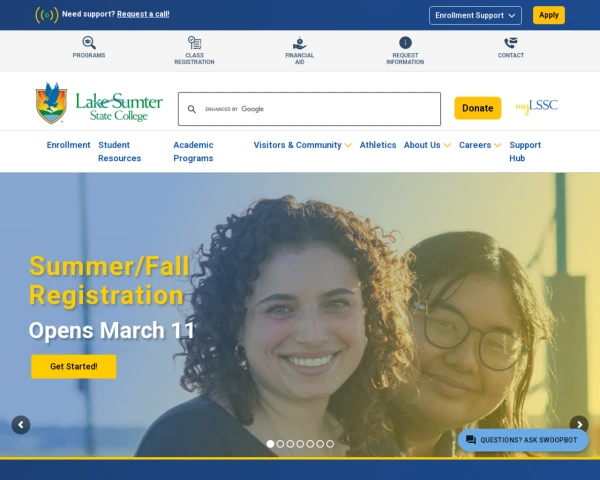
Task: Select the second carousel slide dot
Action: [280, 444]
